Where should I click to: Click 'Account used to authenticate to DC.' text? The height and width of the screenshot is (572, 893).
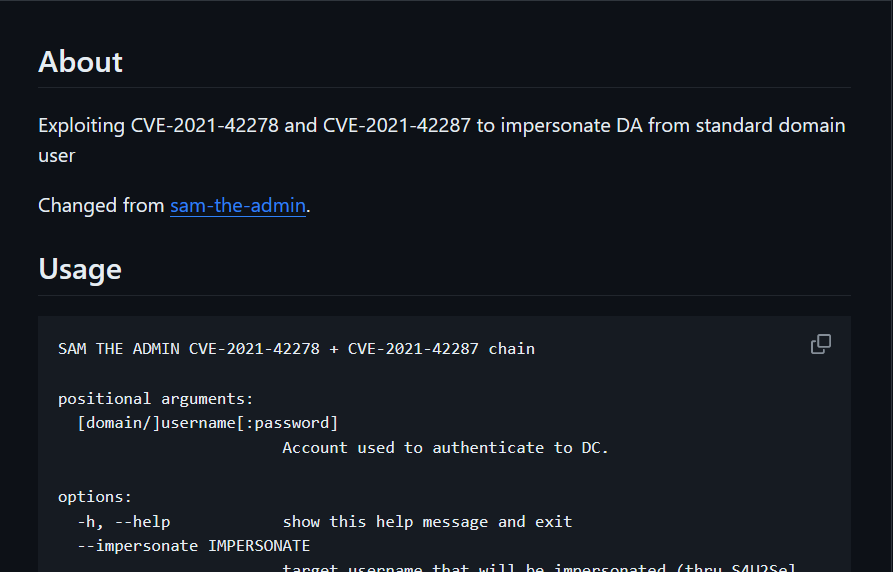pos(445,448)
